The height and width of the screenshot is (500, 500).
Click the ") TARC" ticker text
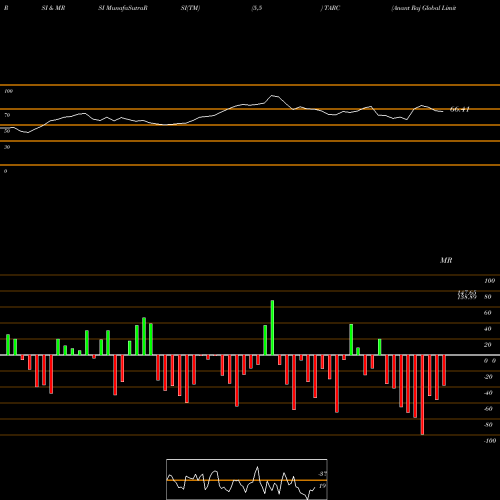tap(330, 8)
